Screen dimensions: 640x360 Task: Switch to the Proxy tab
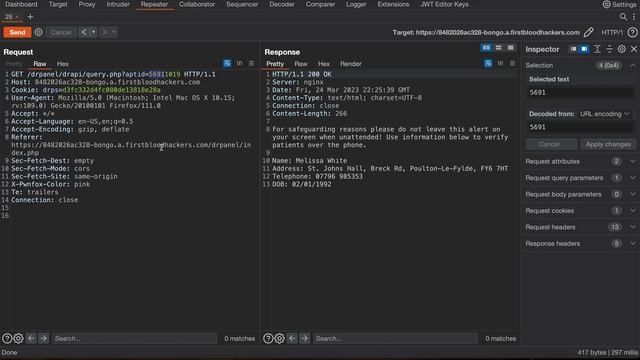coord(87,4)
